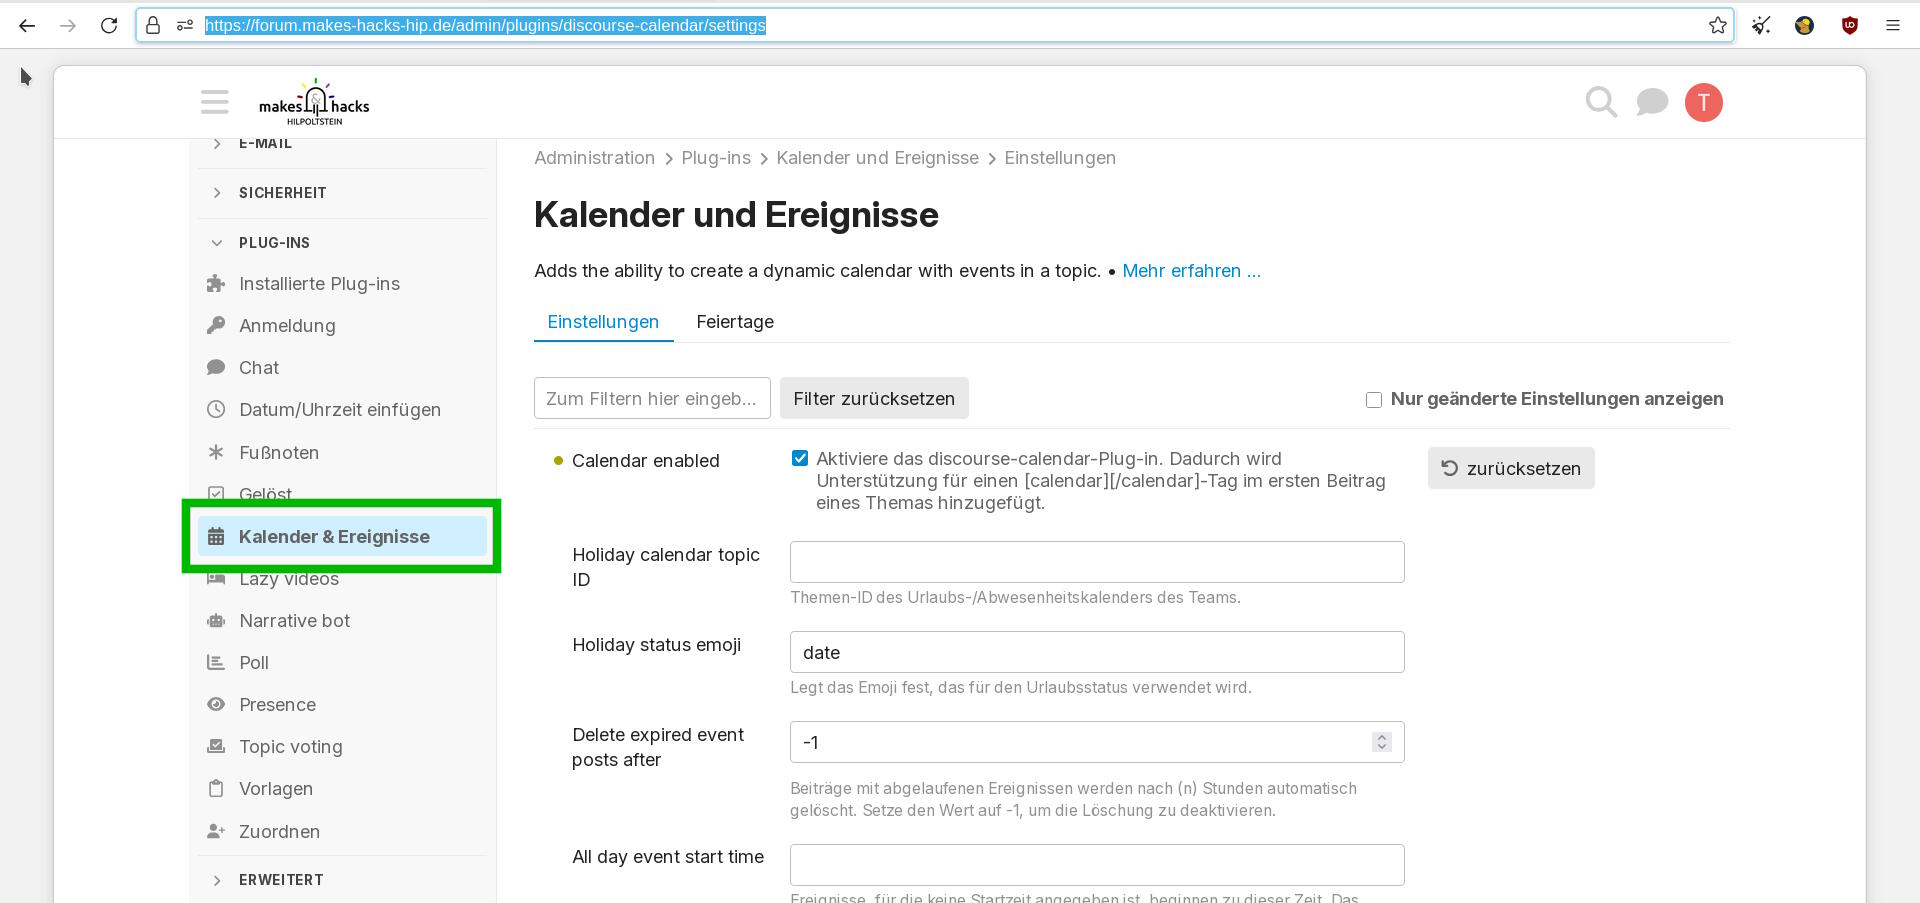Expand the SICHERHEIT sidebar section

282,193
